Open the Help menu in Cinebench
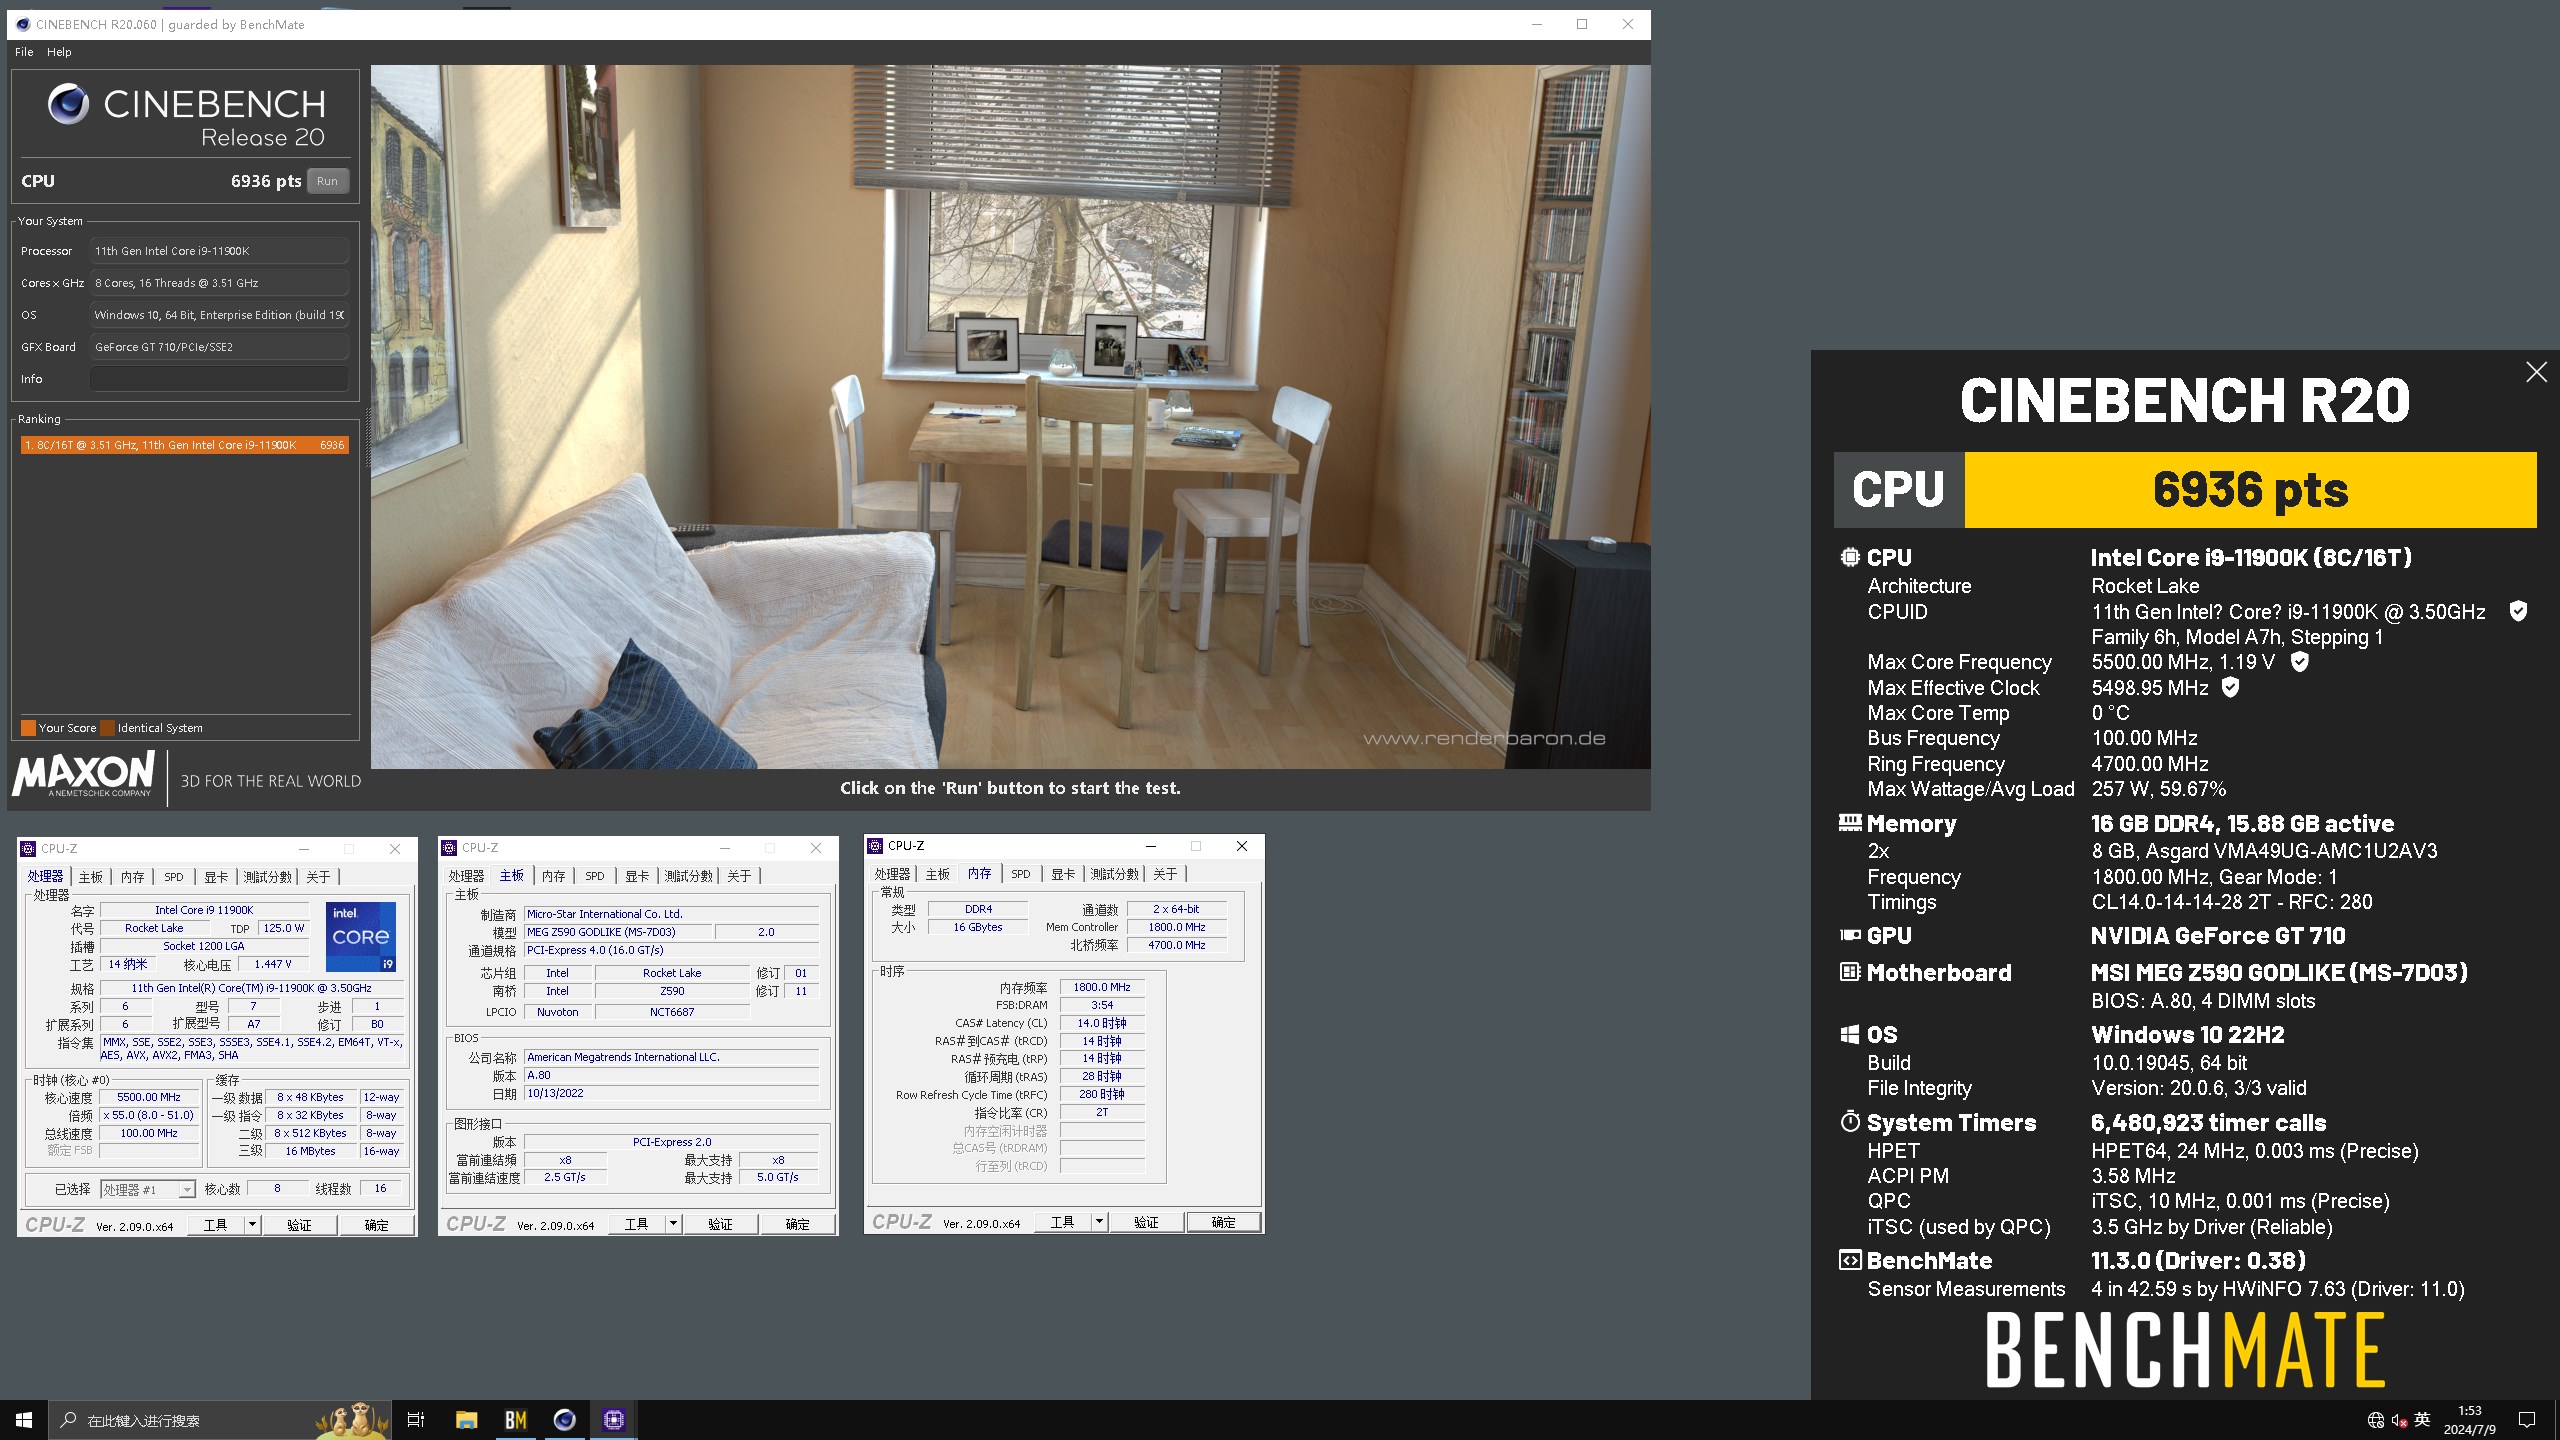2560x1440 pixels. click(59, 52)
